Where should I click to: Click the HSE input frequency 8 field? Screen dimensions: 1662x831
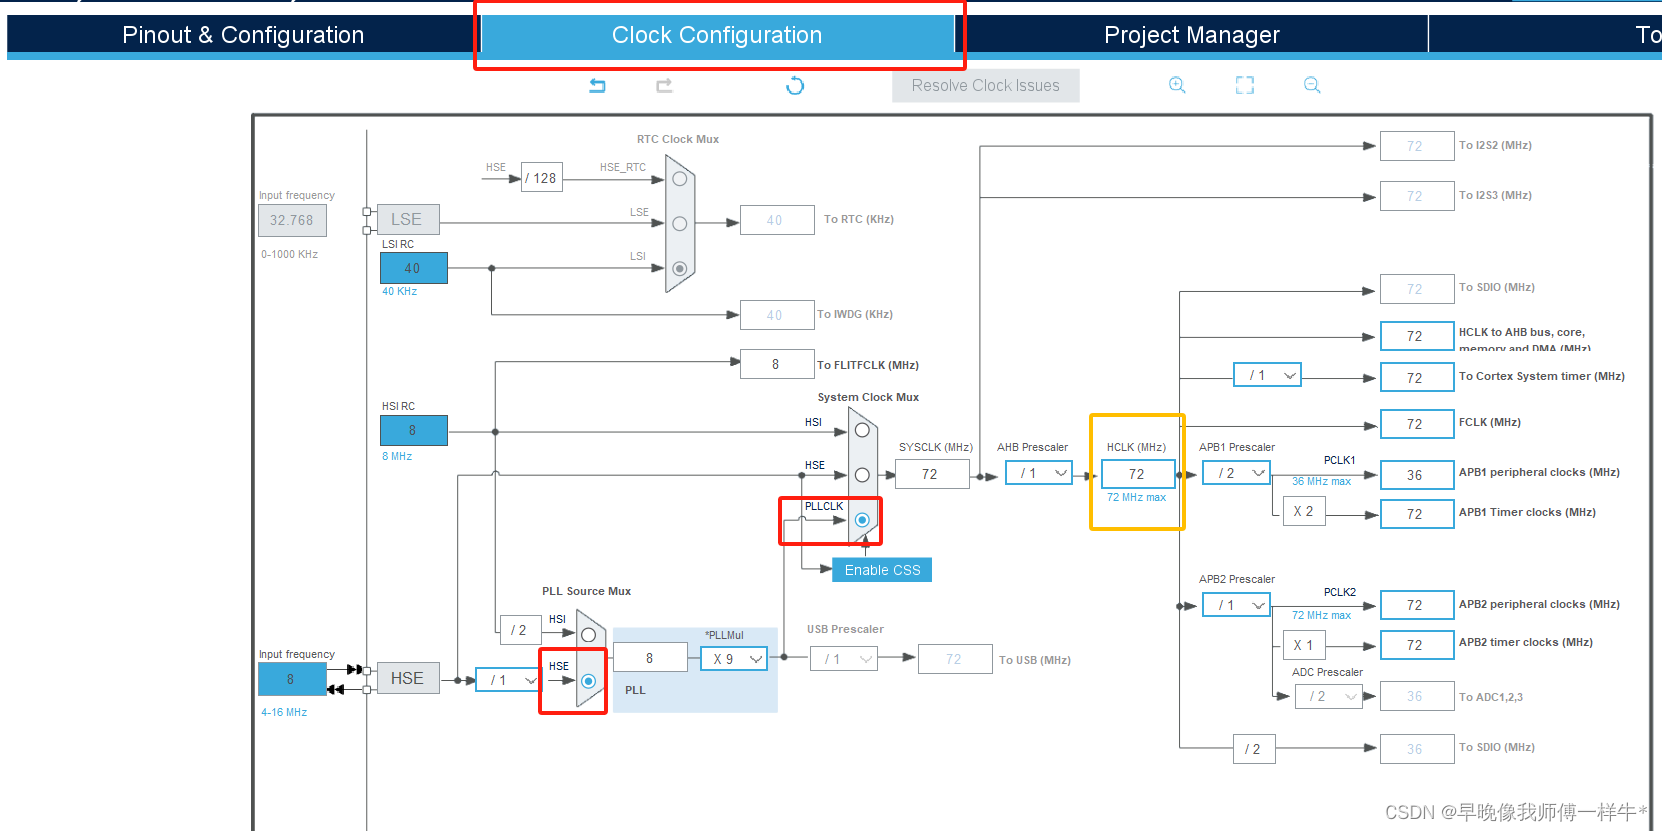point(292,679)
